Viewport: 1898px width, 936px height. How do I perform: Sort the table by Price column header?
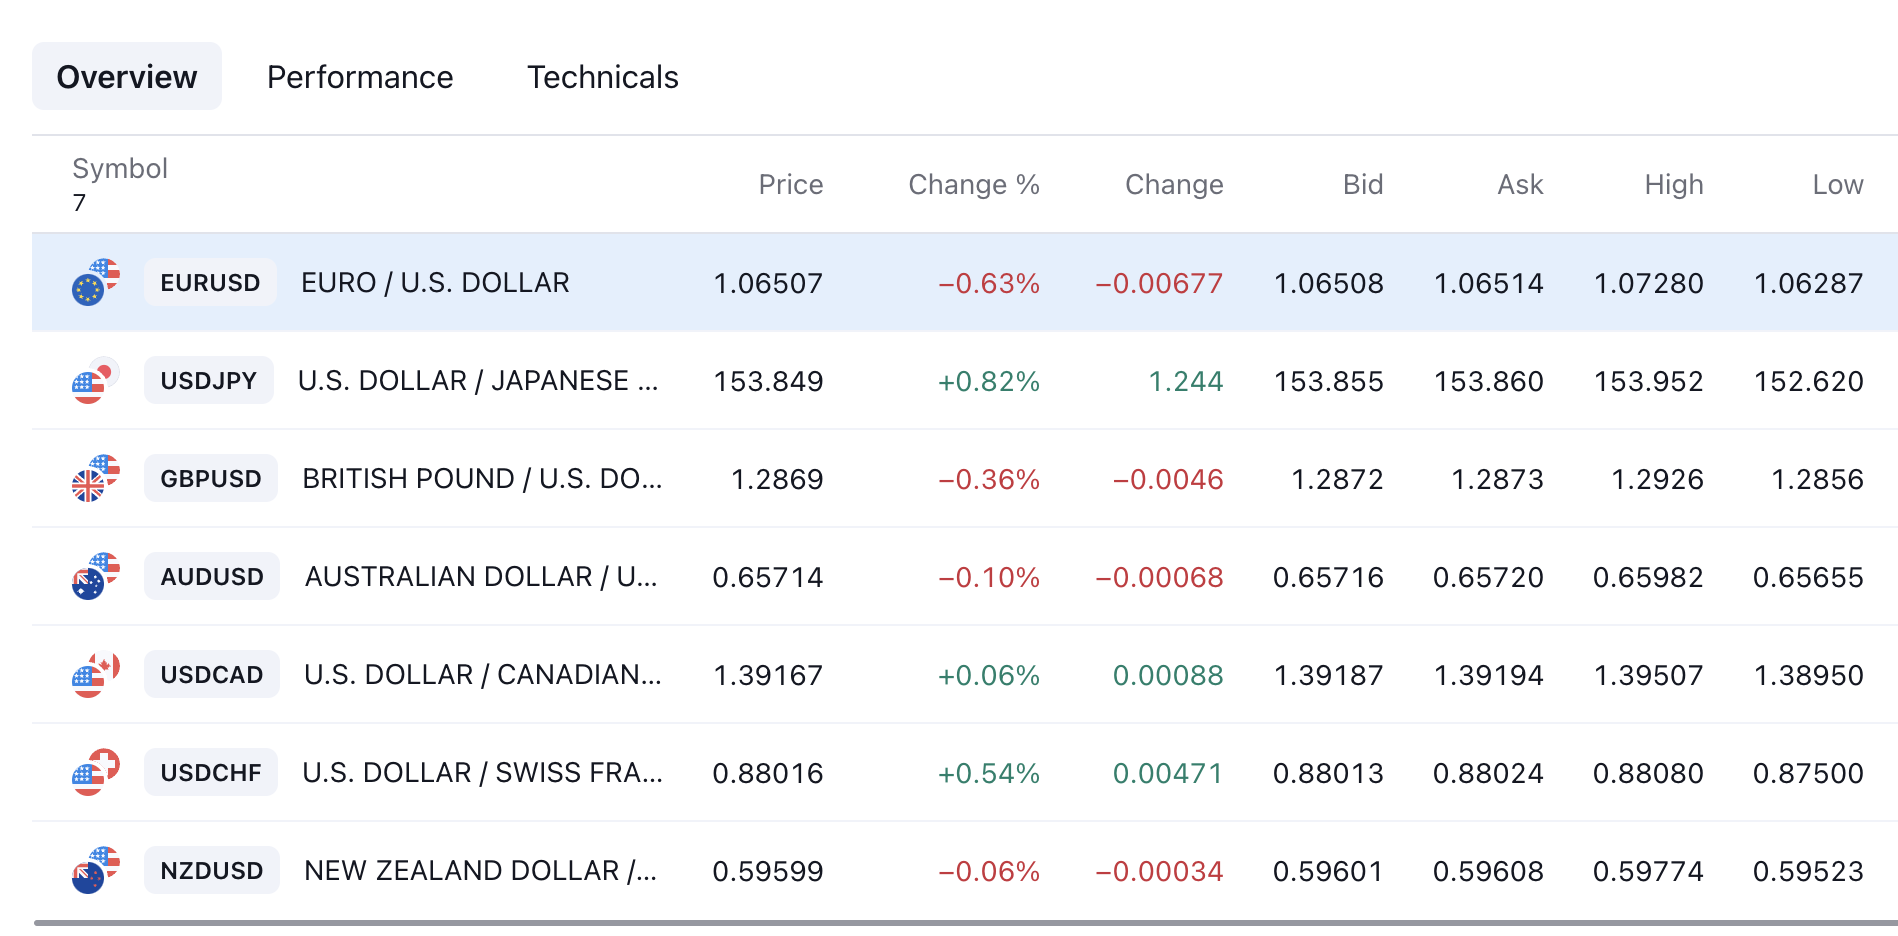click(x=791, y=184)
